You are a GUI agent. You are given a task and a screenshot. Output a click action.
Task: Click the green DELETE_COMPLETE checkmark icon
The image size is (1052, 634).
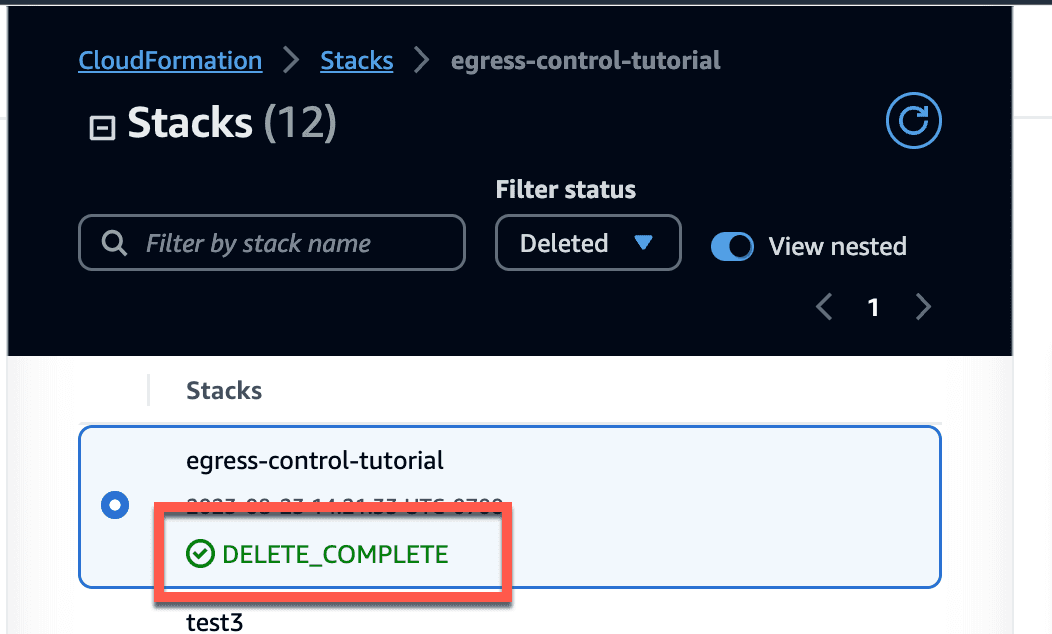coord(200,554)
